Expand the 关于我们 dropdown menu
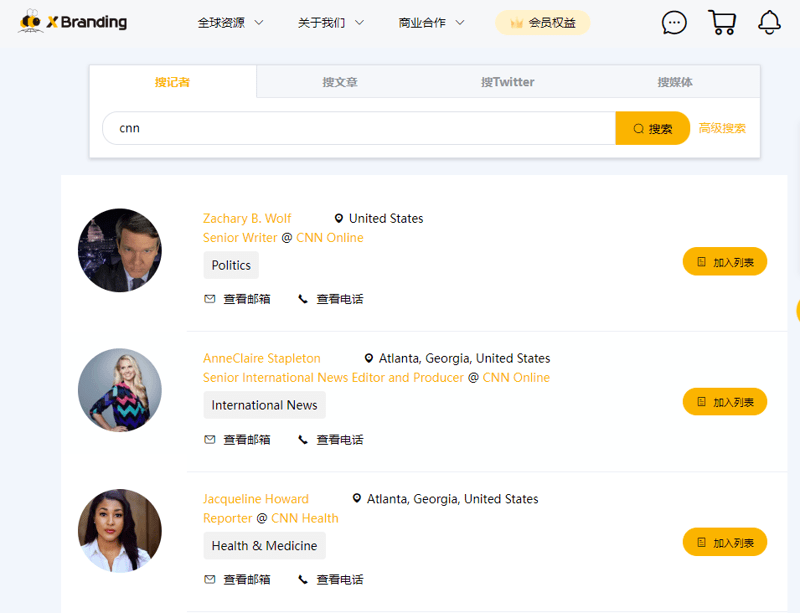The image size is (800, 613). click(x=331, y=22)
